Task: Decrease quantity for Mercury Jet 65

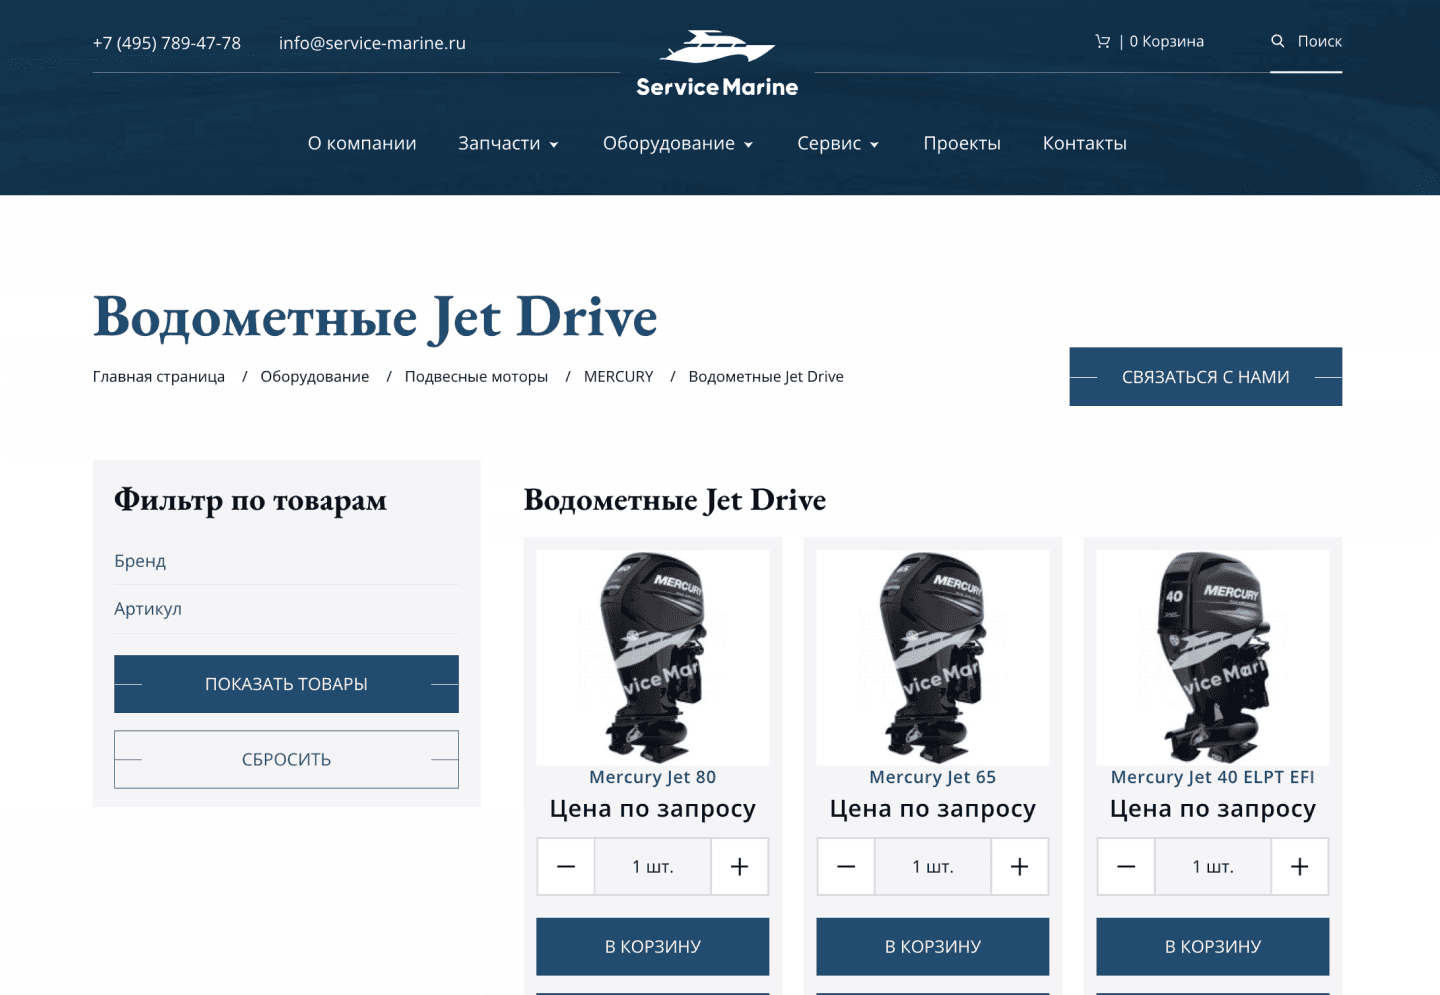Action: pos(846,866)
